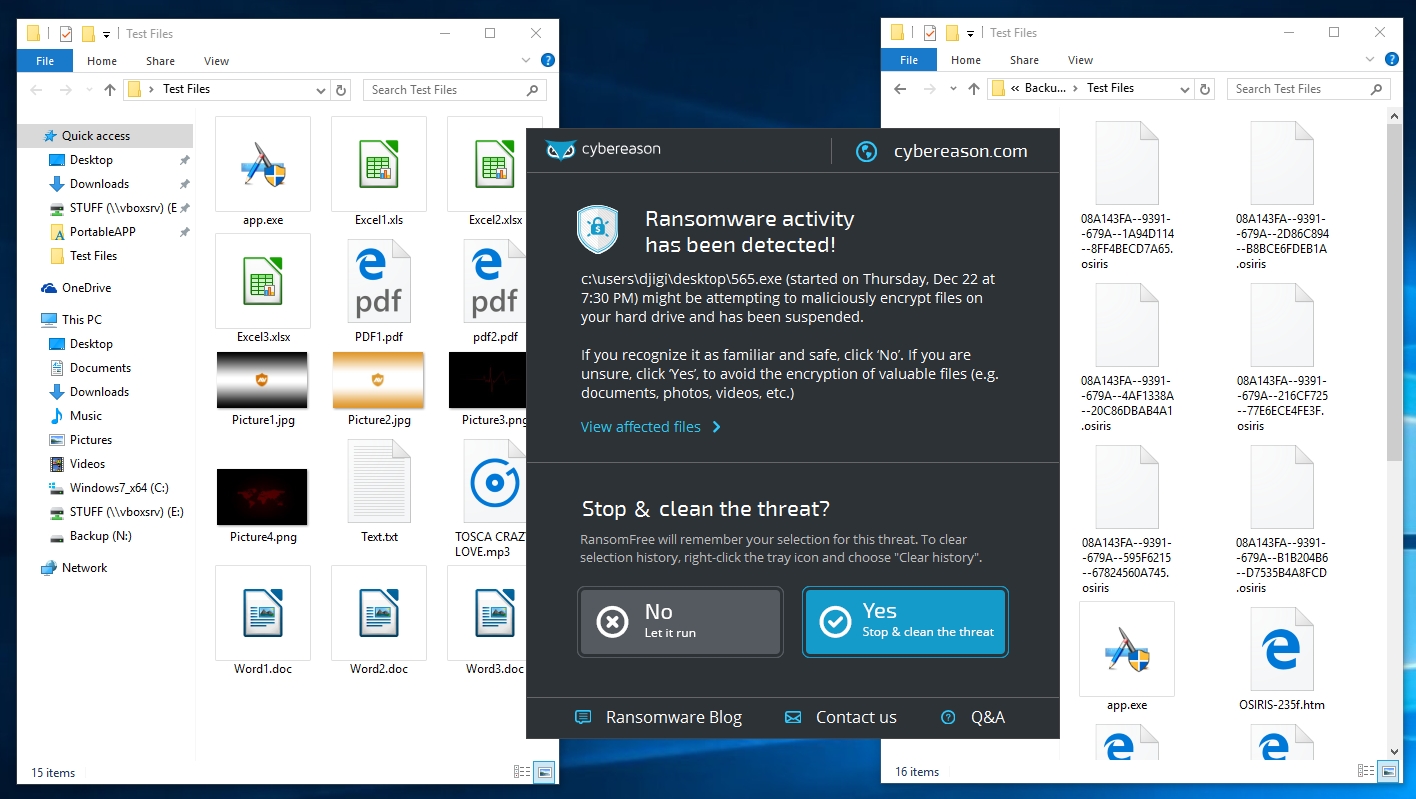This screenshot has height=799, width=1416.
Task: Click the Search Test Files box in left window
Action: click(455, 90)
